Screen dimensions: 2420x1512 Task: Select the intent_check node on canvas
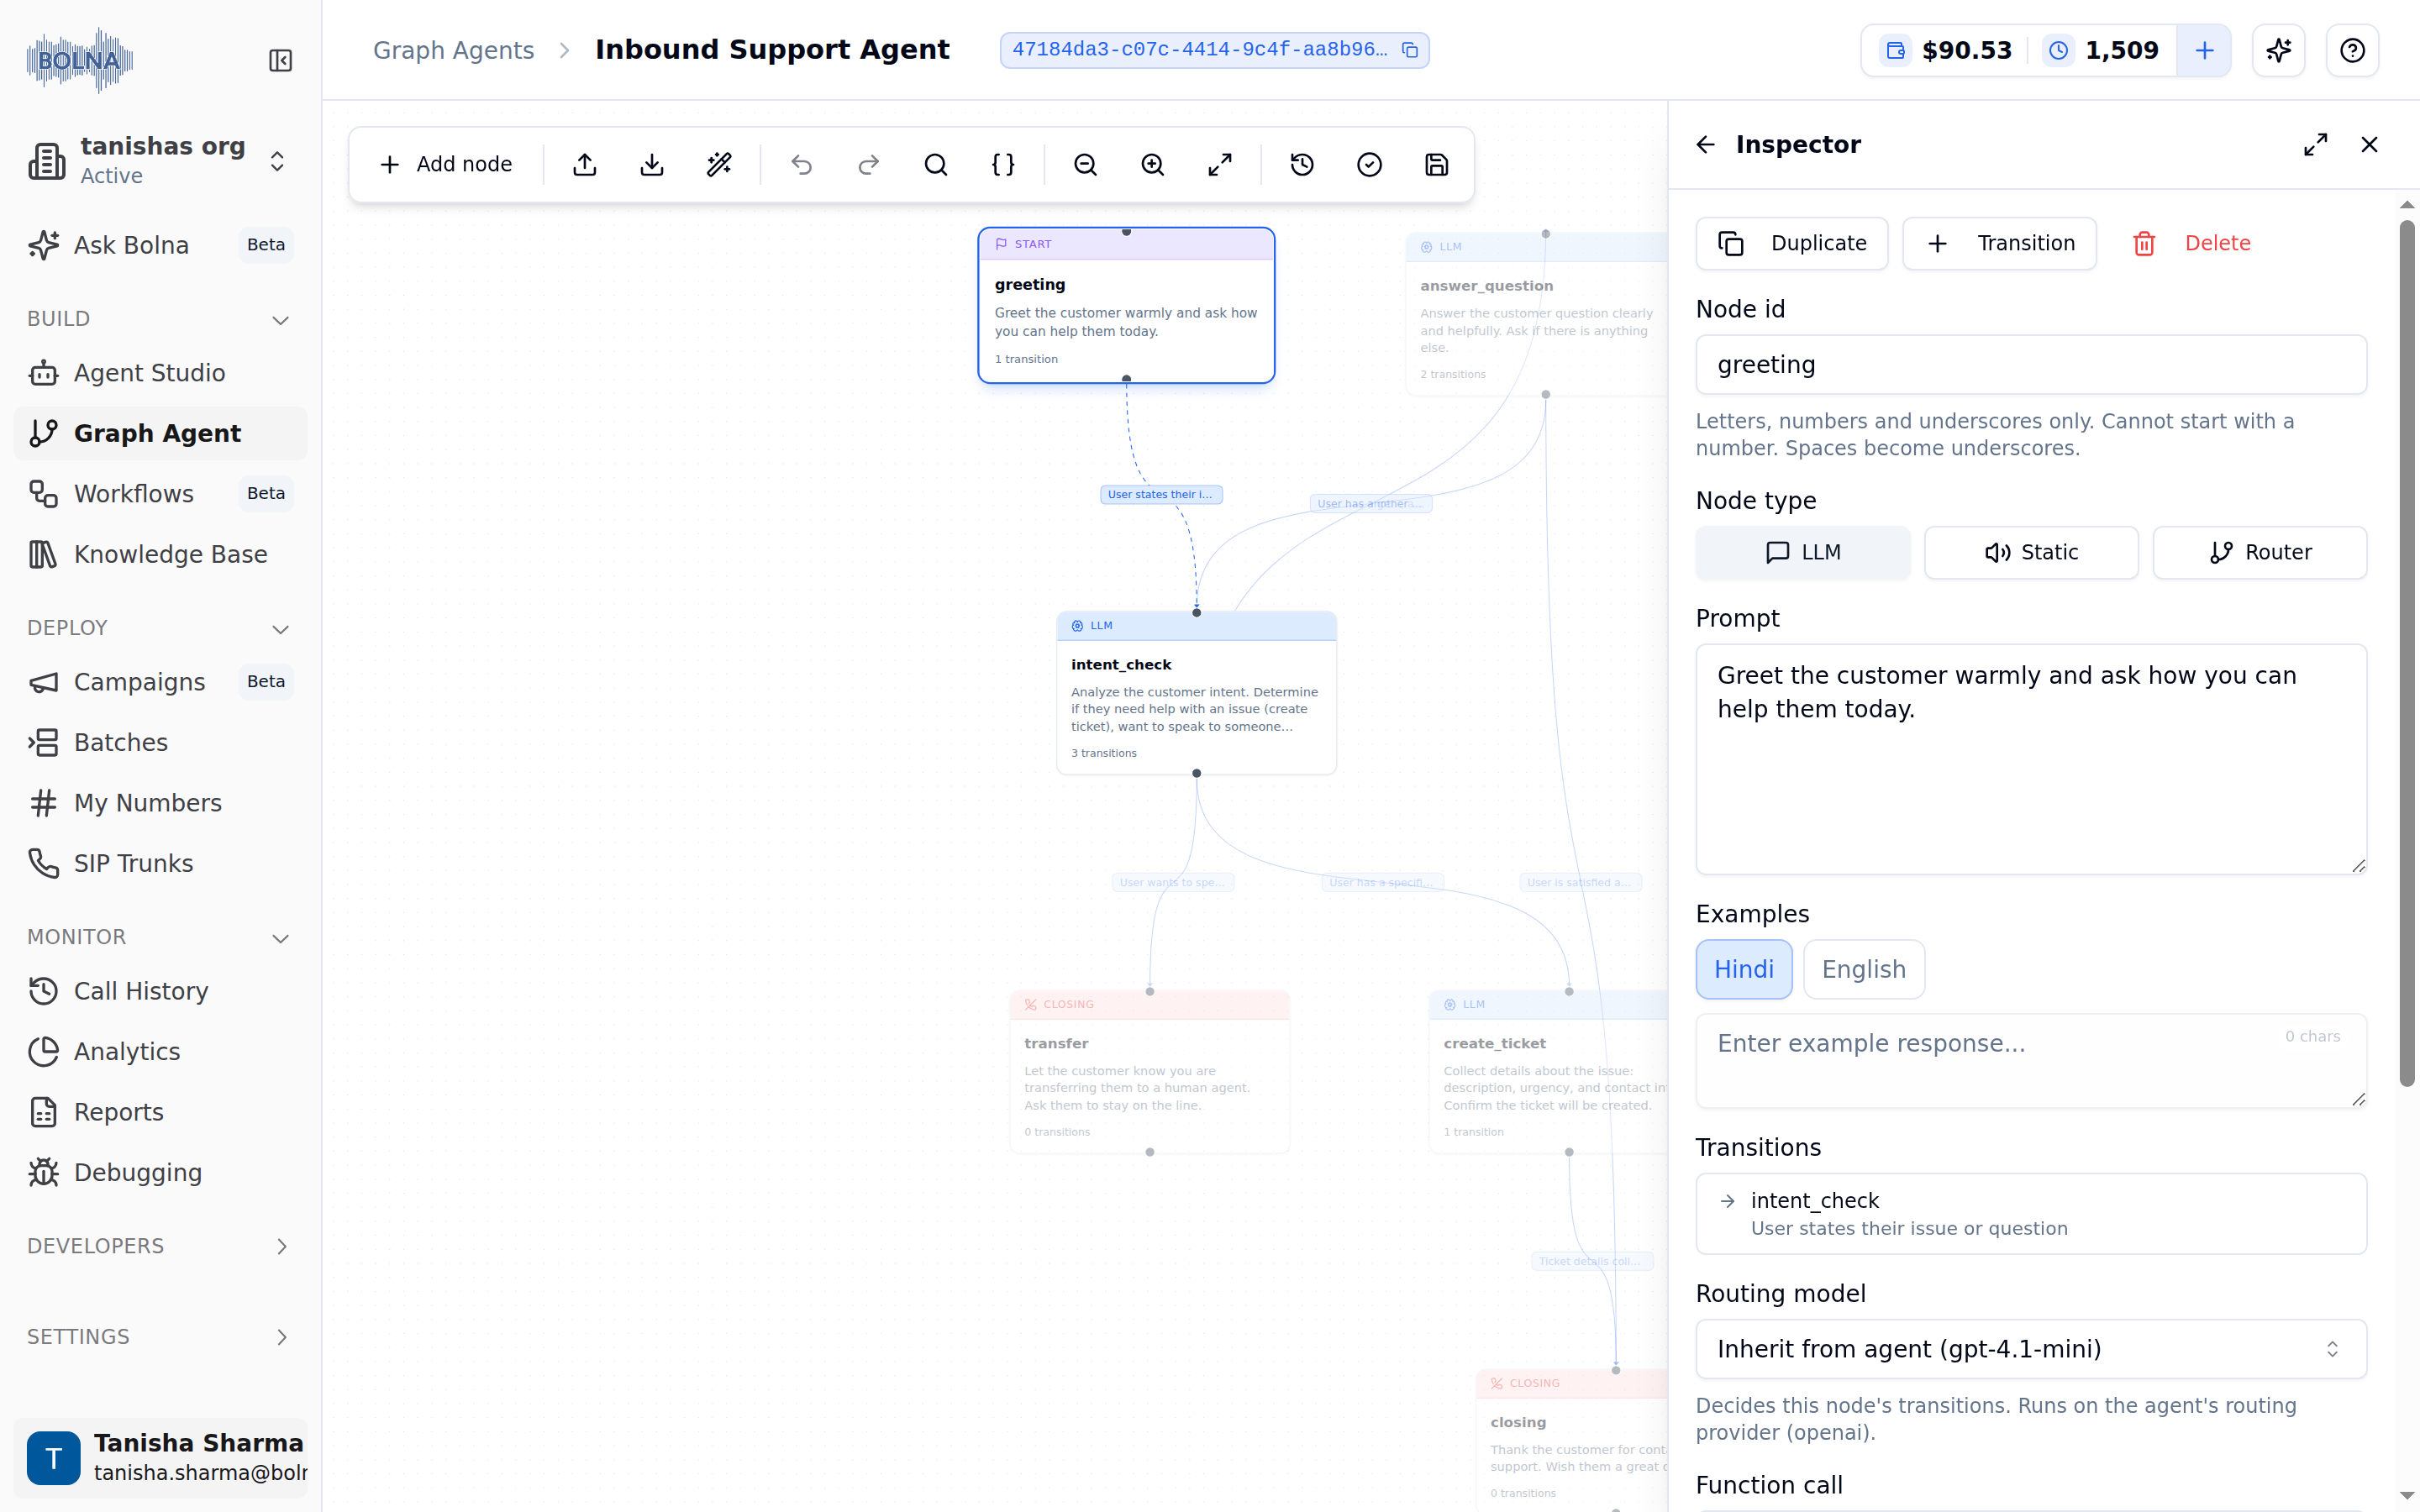1196,693
